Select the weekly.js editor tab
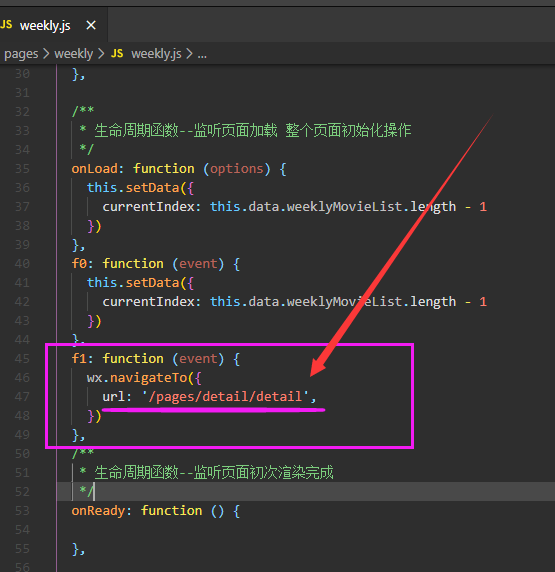Viewport: 555px width, 572px height. coord(53,25)
